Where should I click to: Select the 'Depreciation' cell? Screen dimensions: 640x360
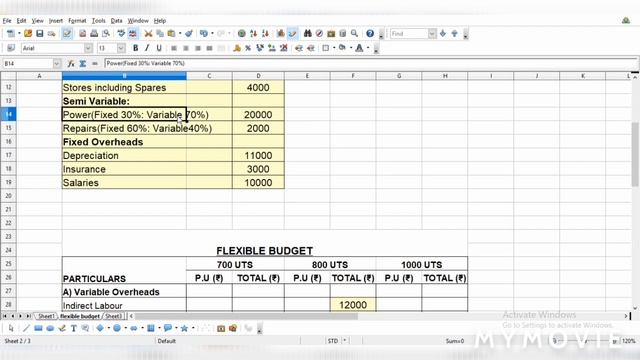[124, 156]
